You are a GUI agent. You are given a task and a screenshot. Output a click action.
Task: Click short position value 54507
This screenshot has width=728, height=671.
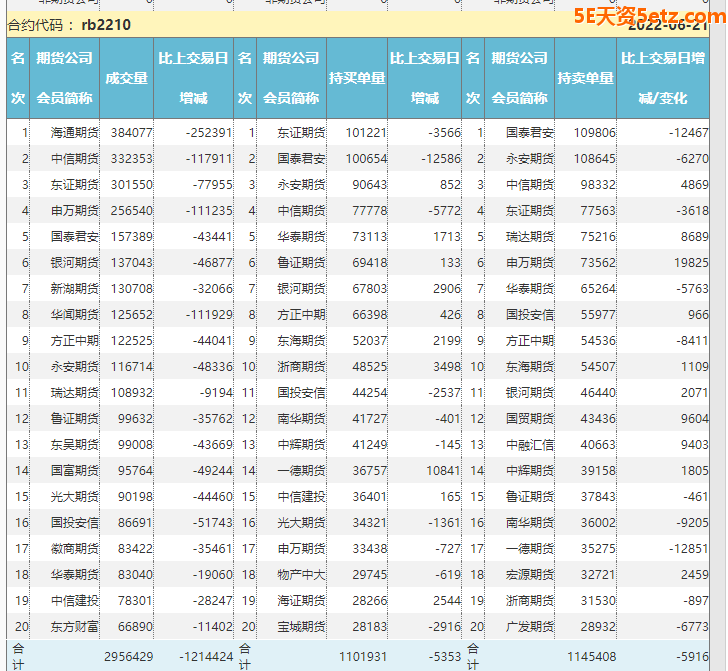[x=598, y=367]
